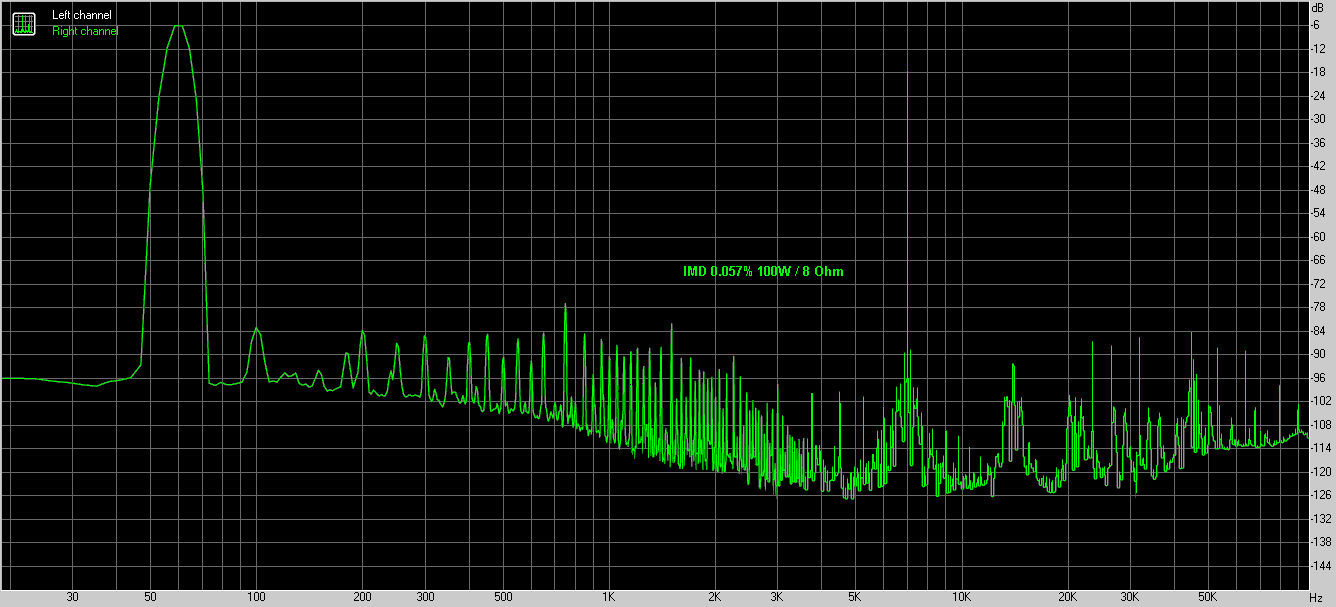Click the "-96" dB scale value
1336x607 pixels.
pyautogui.click(x=1319, y=378)
